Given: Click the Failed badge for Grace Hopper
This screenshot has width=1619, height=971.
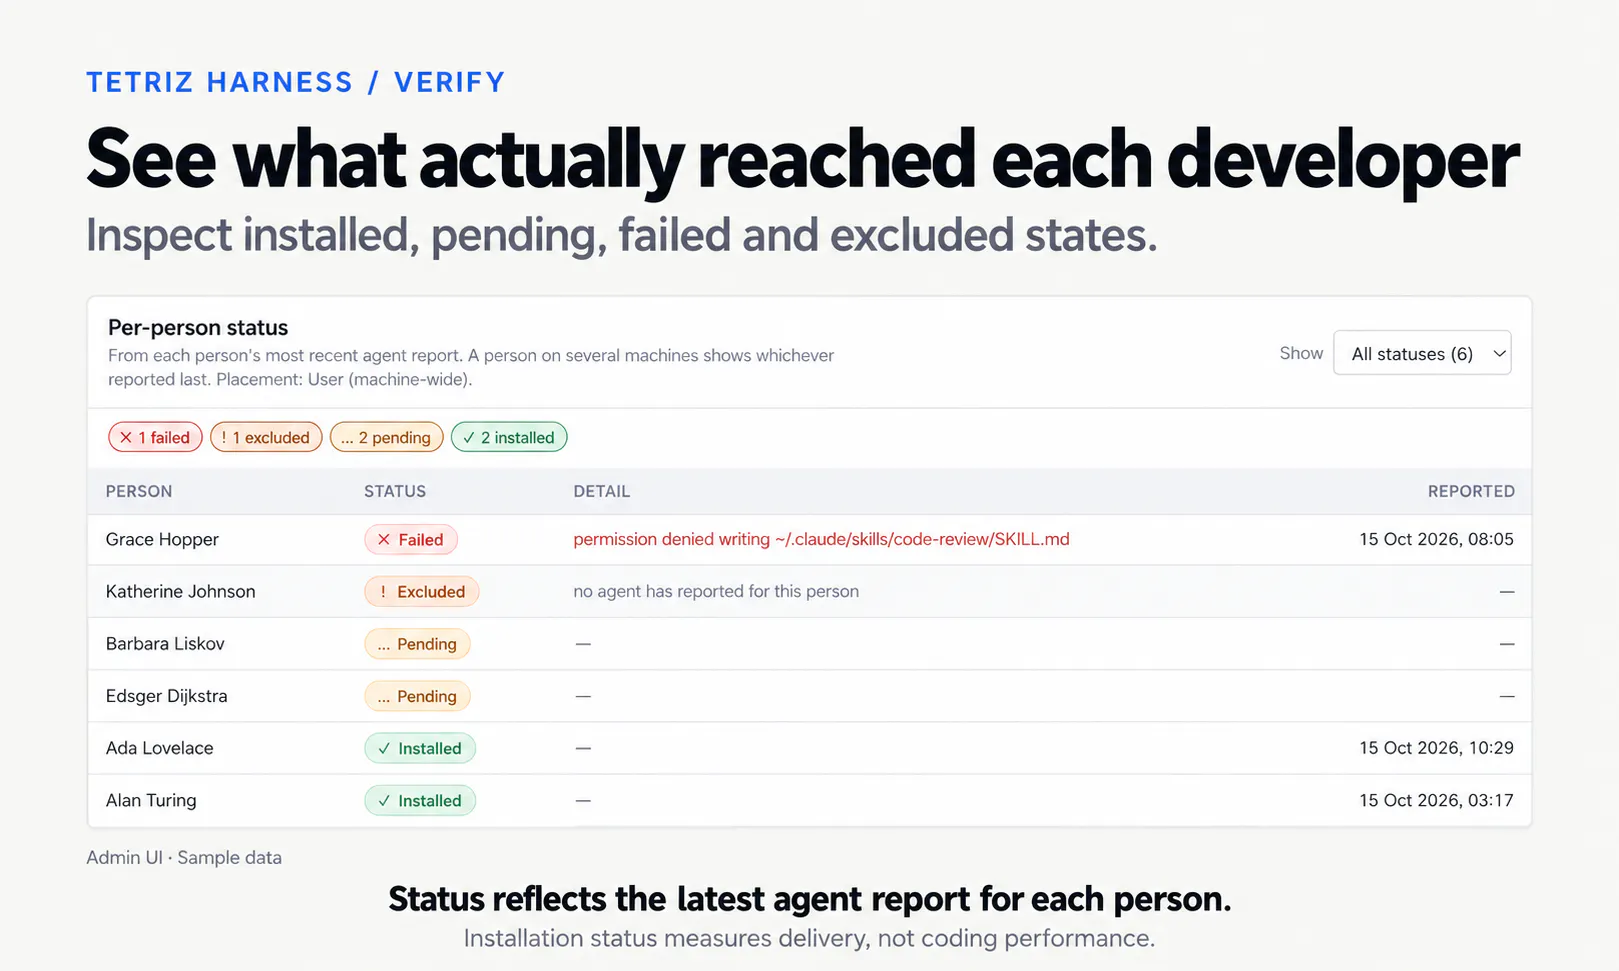Looking at the screenshot, I should coord(411,540).
